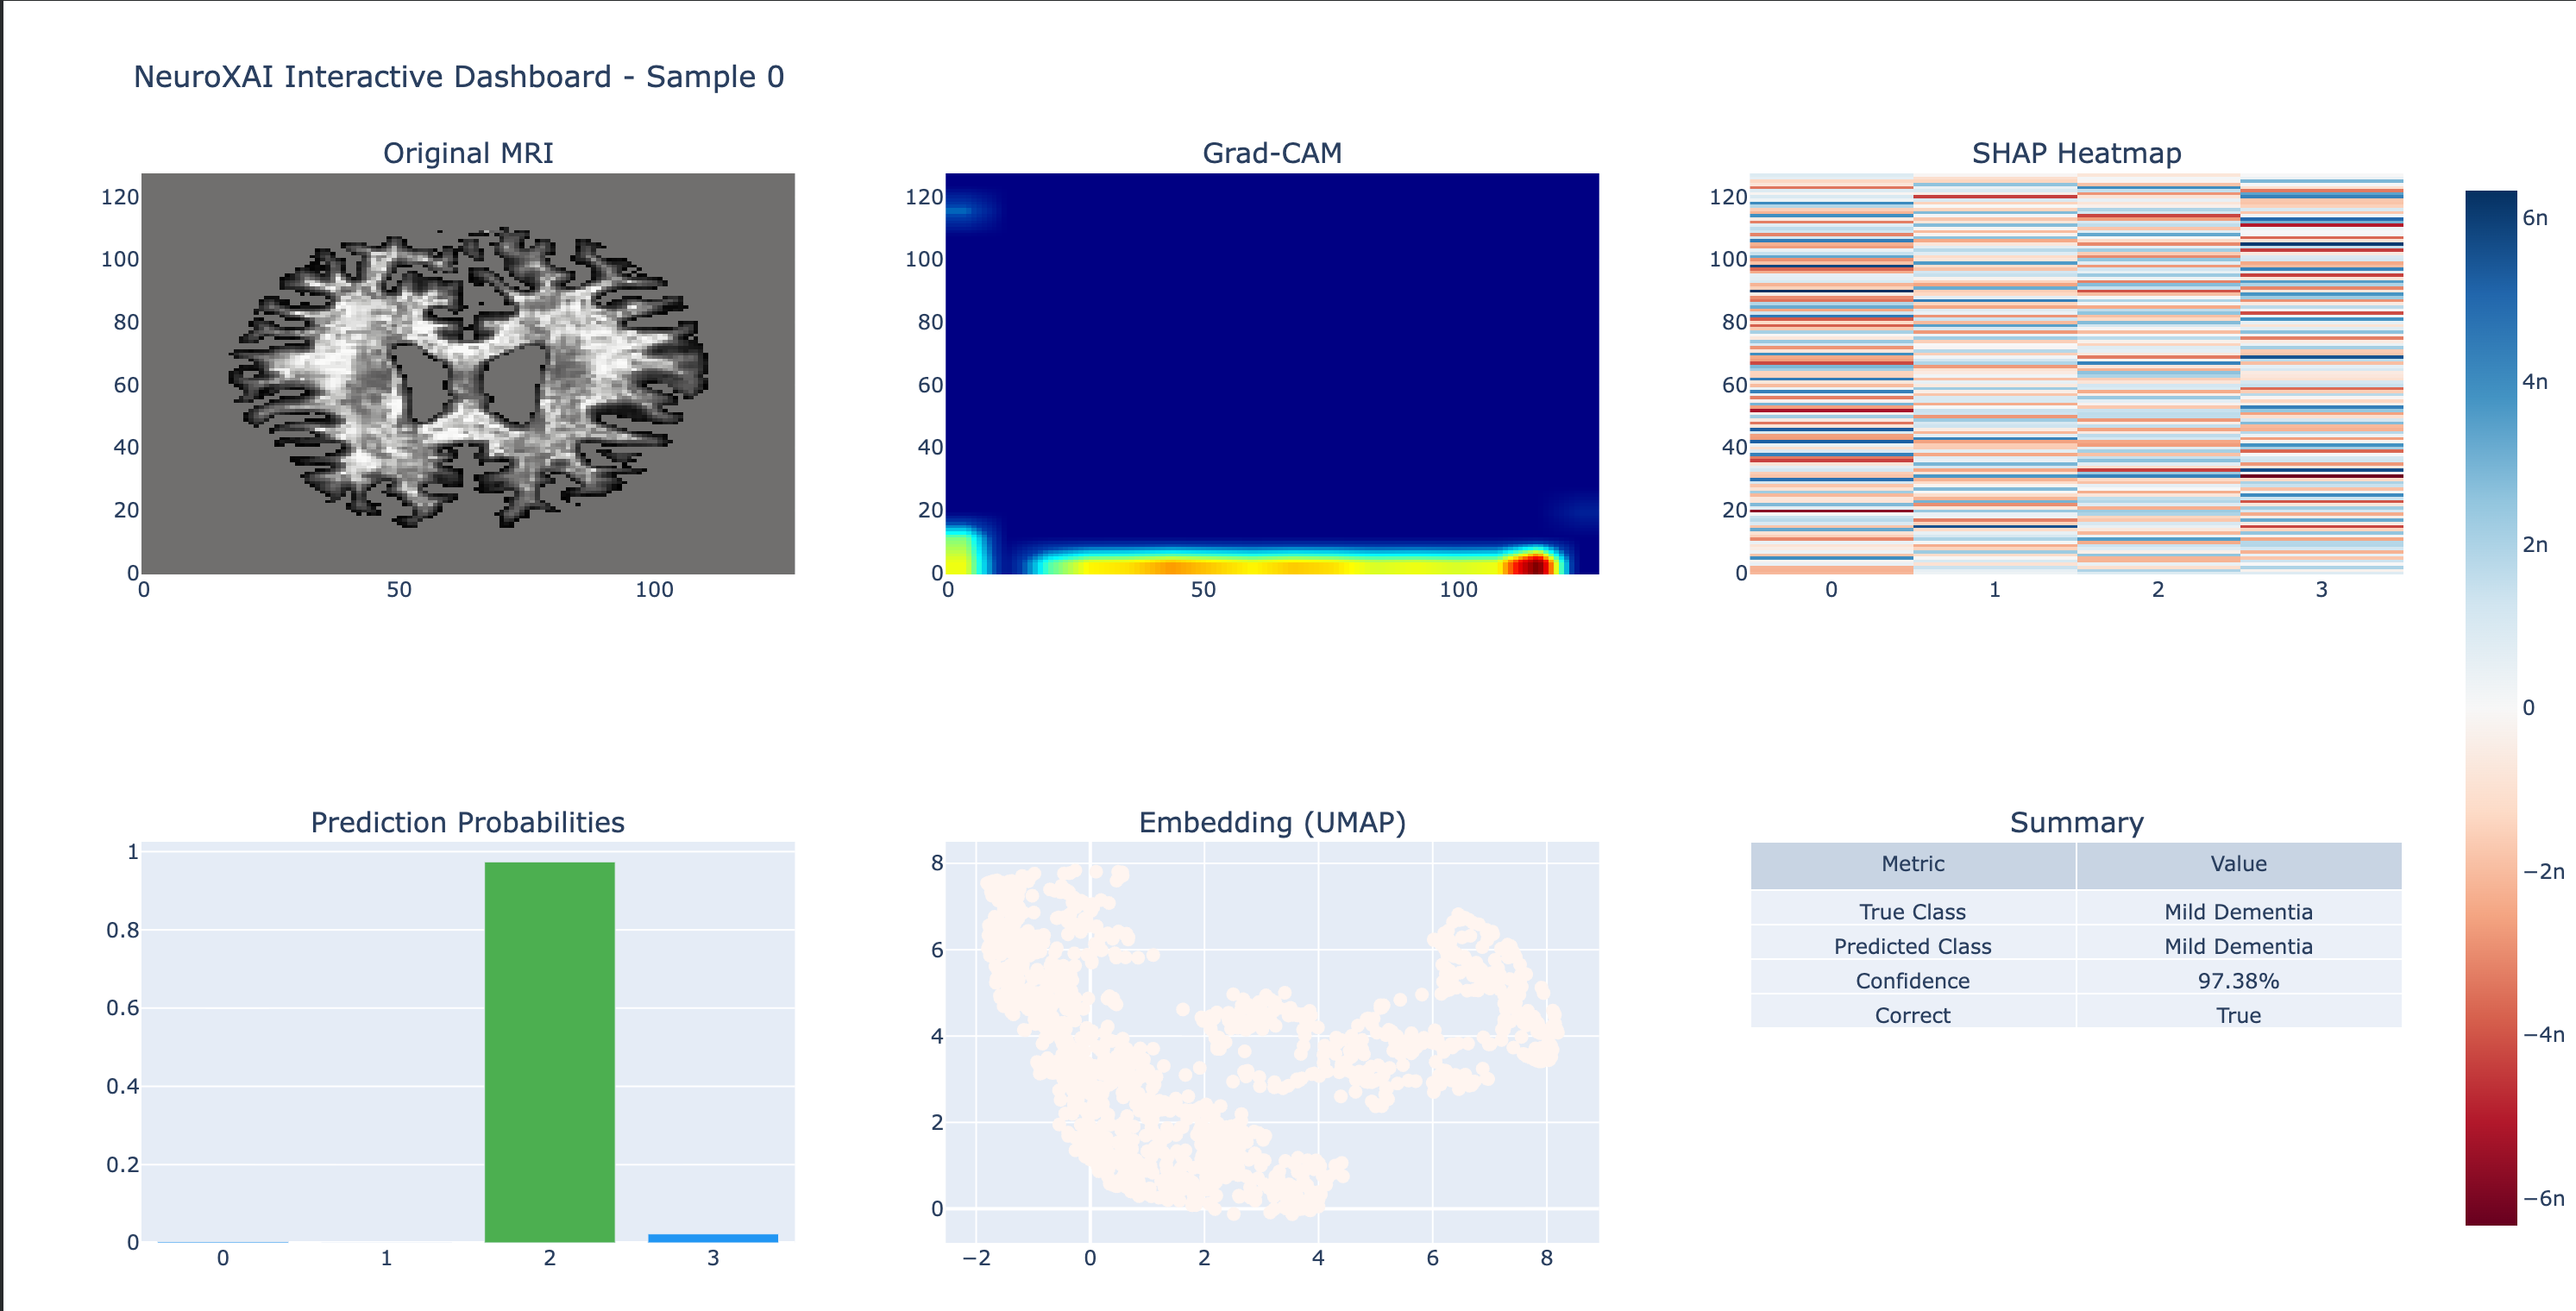Screen dimensions: 2576x1311
Task: Click the Value header in Summary table
Action: click(x=2238, y=864)
